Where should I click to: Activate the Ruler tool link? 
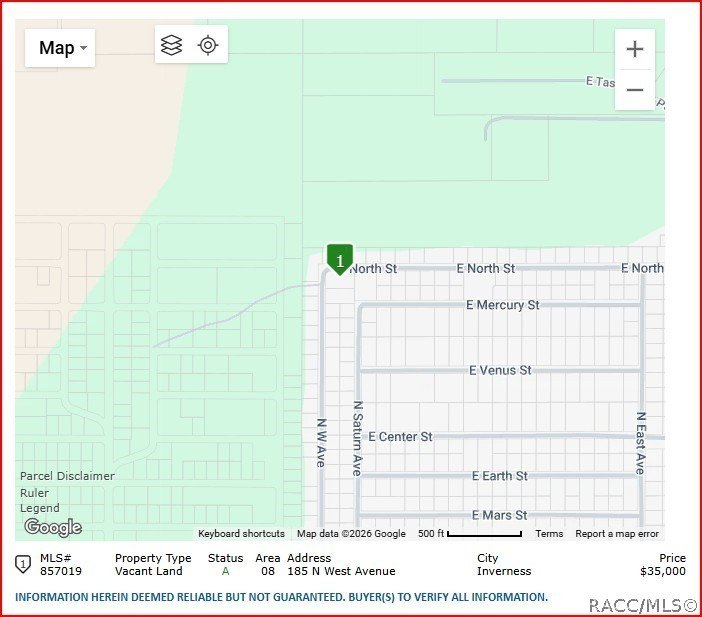[34, 493]
